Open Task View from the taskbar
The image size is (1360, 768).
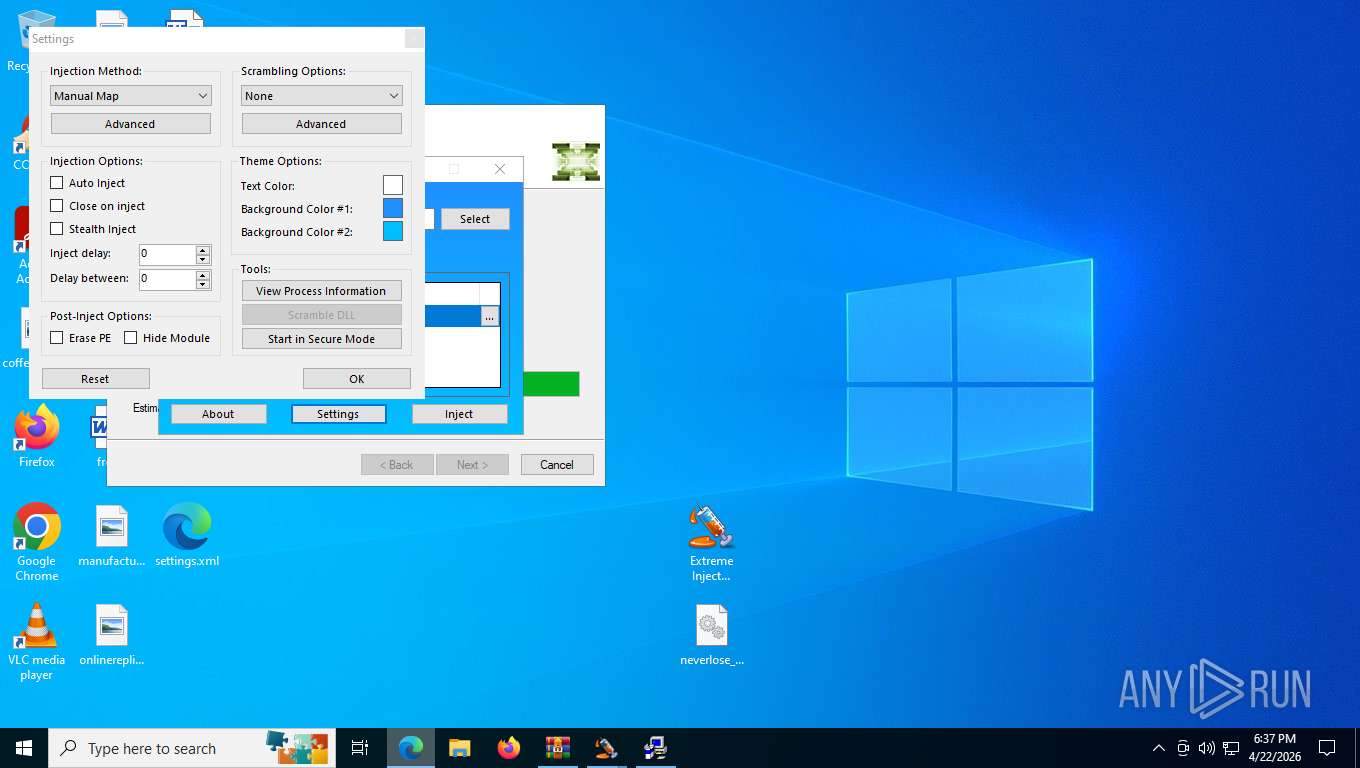click(x=360, y=748)
